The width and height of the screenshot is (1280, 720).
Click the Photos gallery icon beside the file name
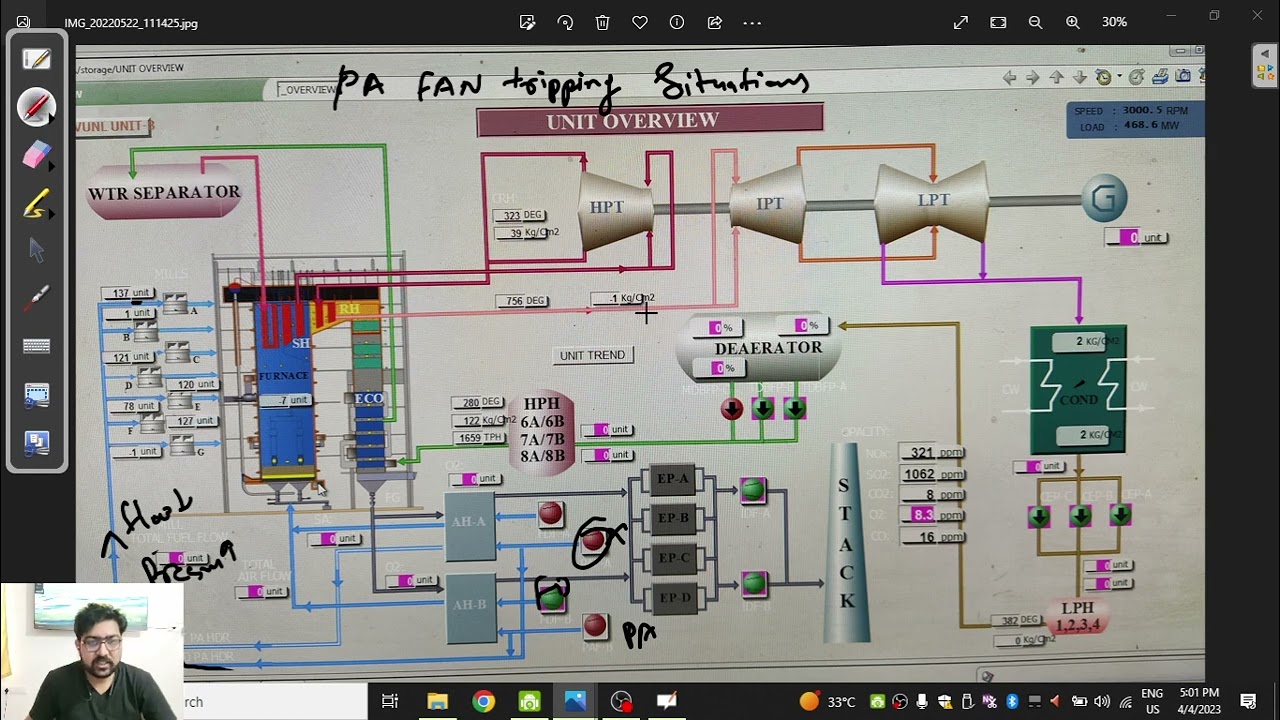tap(23, 22)
